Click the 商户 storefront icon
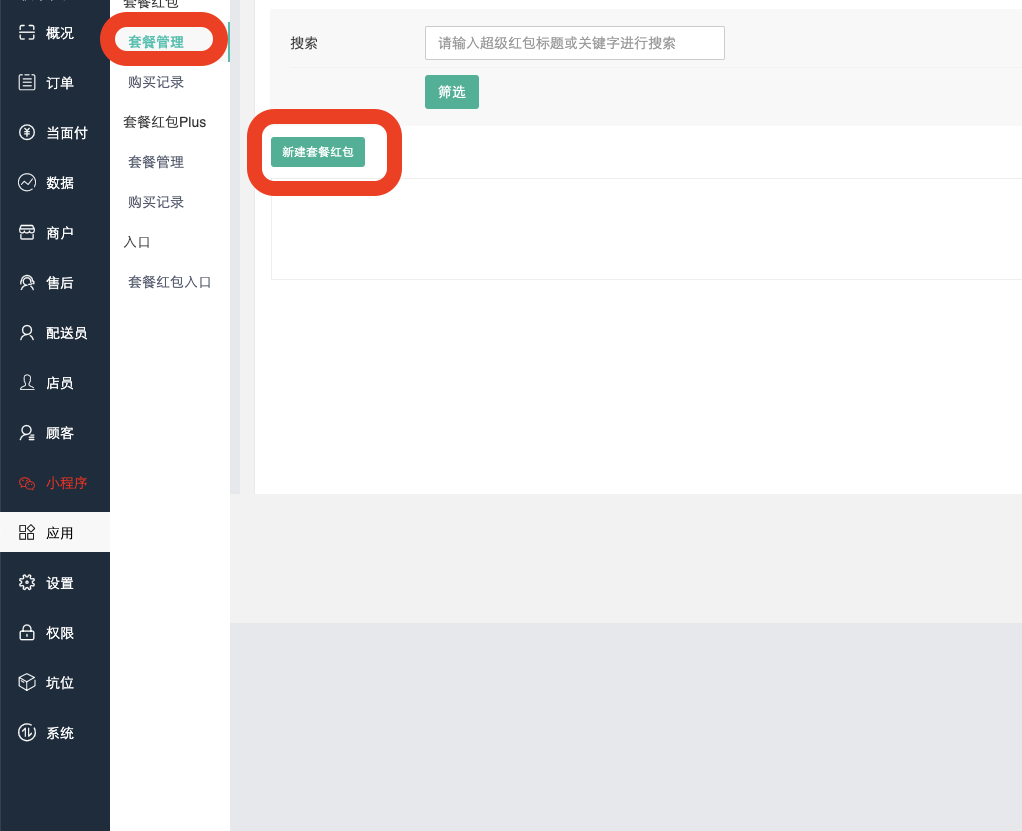1022x831 pixels. click(27, 233)
